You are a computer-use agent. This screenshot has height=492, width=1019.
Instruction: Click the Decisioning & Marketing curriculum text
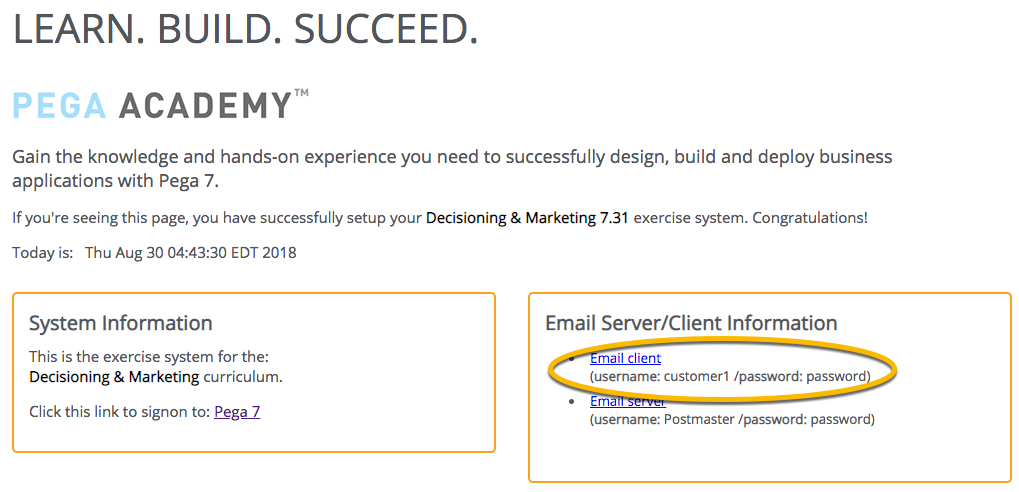(156, 377)
